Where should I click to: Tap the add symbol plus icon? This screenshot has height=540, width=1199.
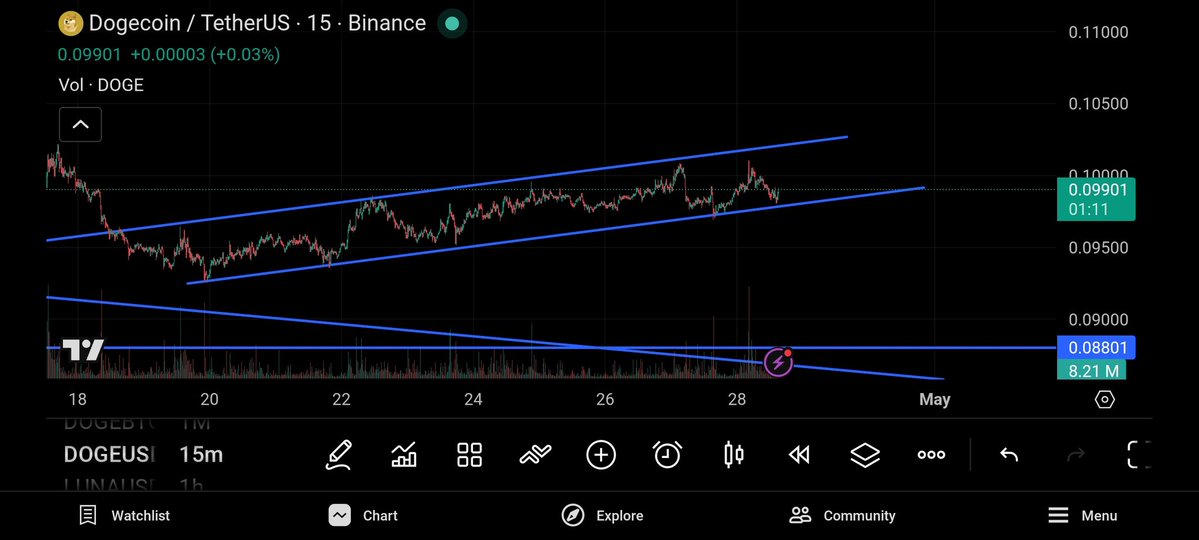click(x=601, y=454)
